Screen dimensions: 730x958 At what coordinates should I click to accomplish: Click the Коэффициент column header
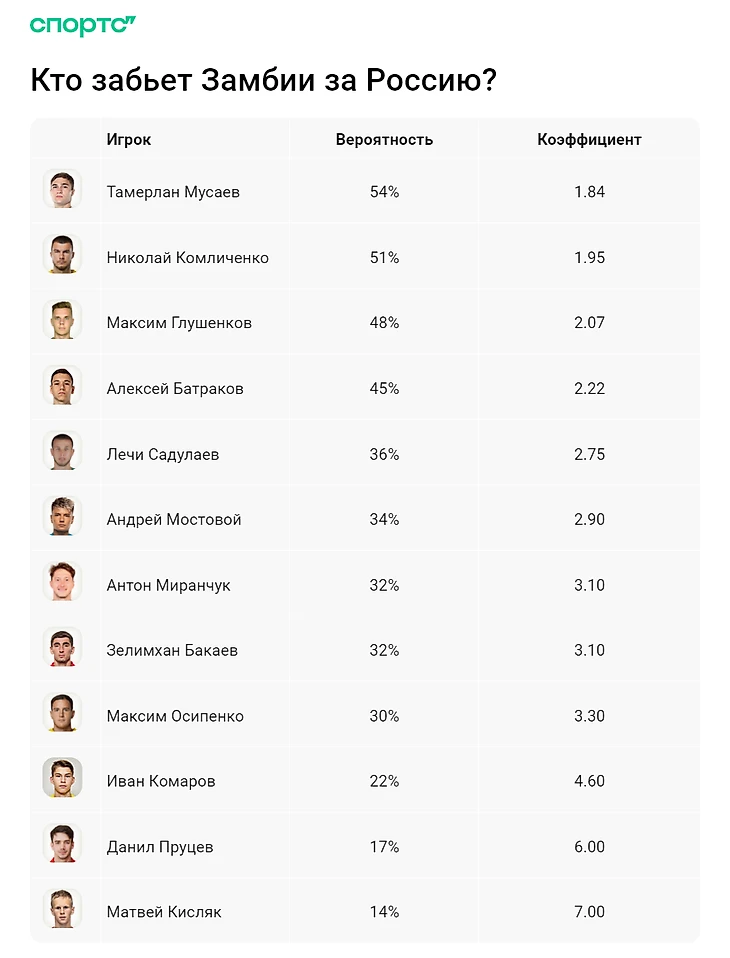[x=589, y=140]
